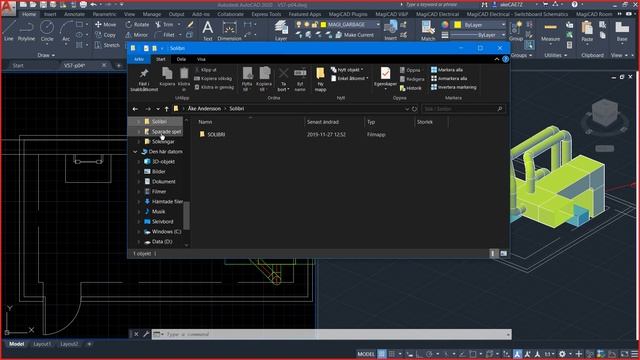Toggle layer on/off lightbulb icon
Image resolution: width=640 pixels, height=360 pixels.
(298, 25)
